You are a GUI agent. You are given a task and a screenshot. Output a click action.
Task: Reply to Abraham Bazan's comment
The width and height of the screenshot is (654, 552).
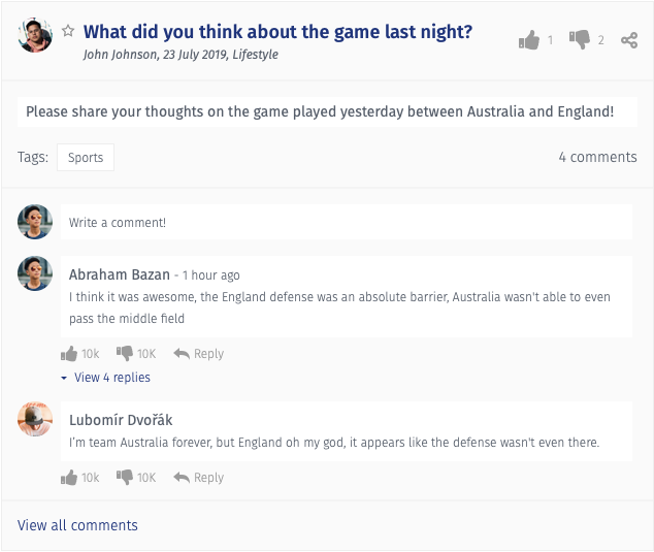tap(199, 353)
